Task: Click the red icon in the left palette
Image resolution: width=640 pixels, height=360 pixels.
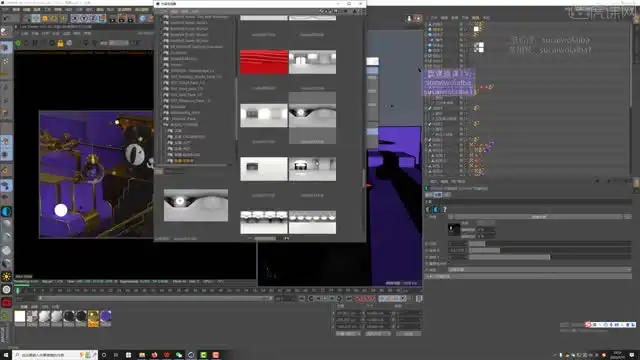Action: coord(6,302)
